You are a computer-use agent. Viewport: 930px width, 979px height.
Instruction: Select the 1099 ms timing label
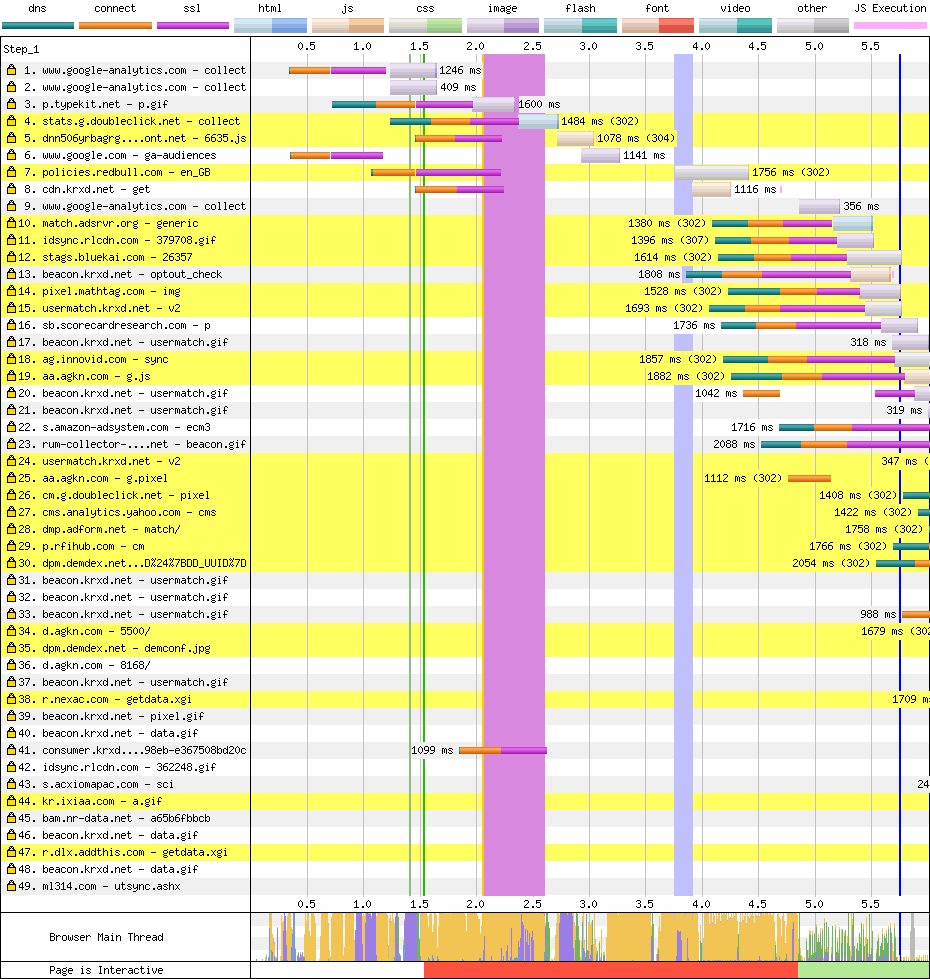tap(432, 750)
